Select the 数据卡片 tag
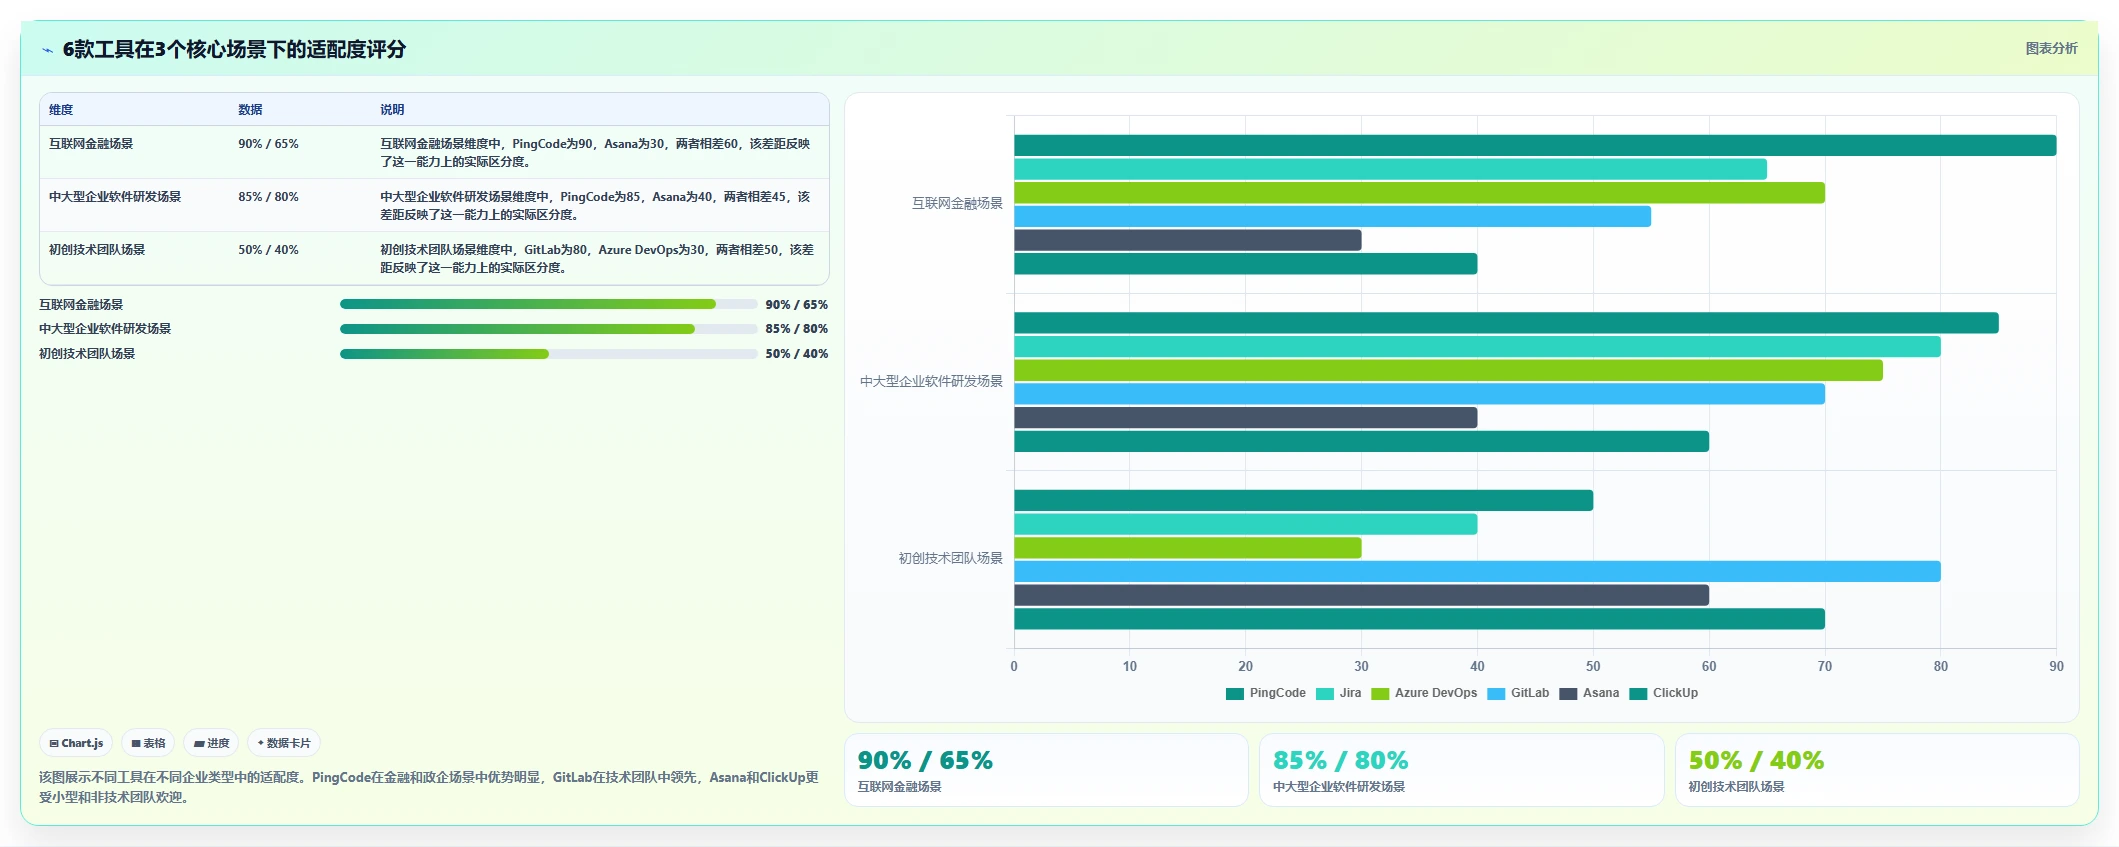 pos(284,743)
